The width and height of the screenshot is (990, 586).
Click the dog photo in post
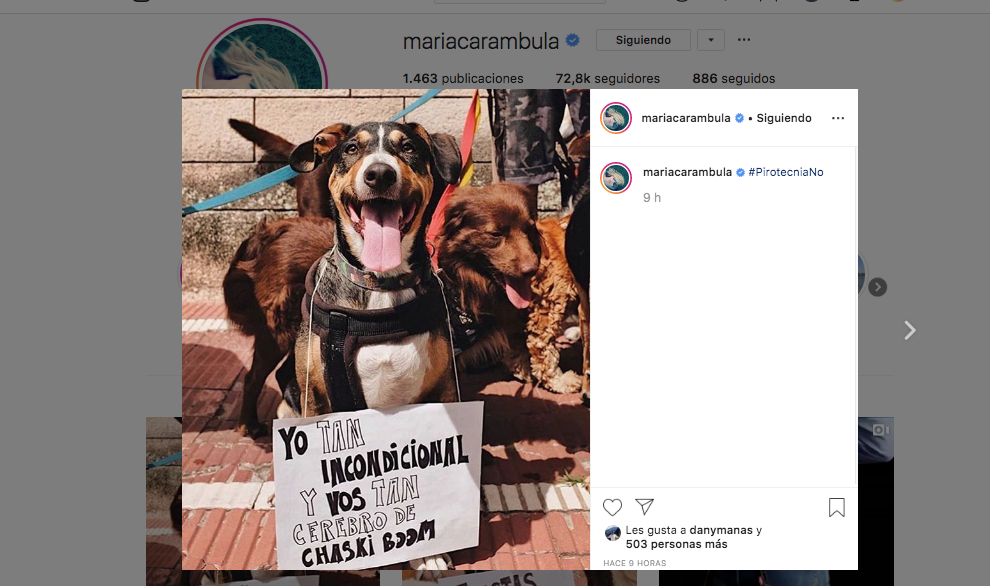click(x=386, y=329)
